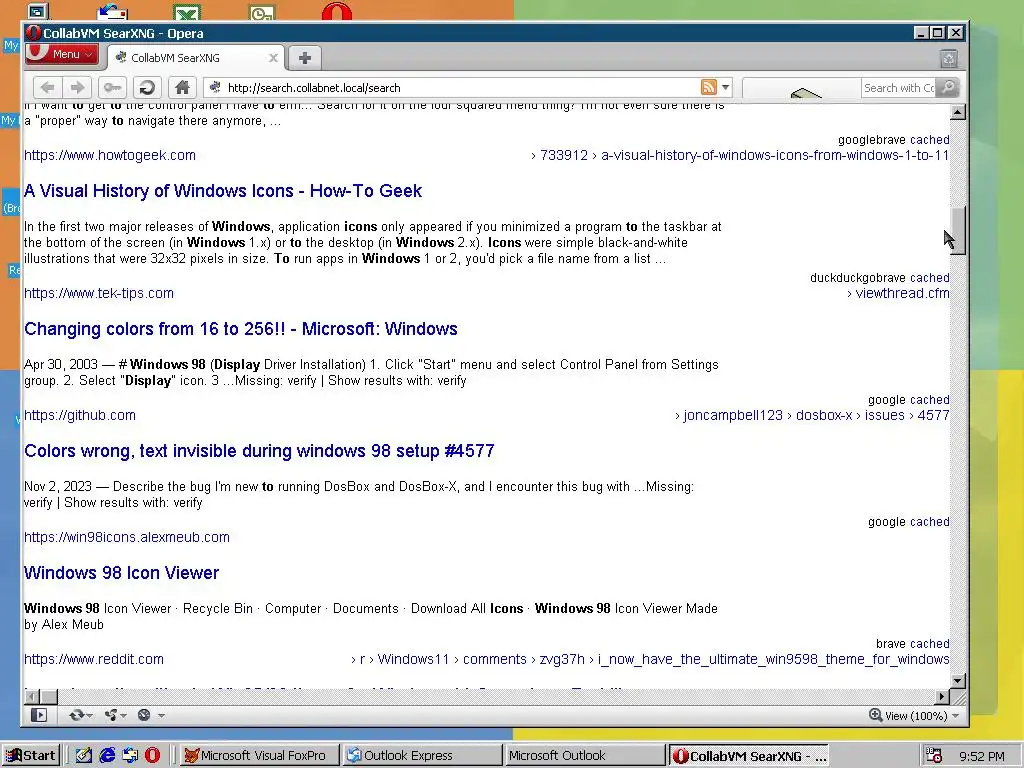Open https://www.reddit.com link
This screenshot has height=768, width=1024.
click(93, 660)
